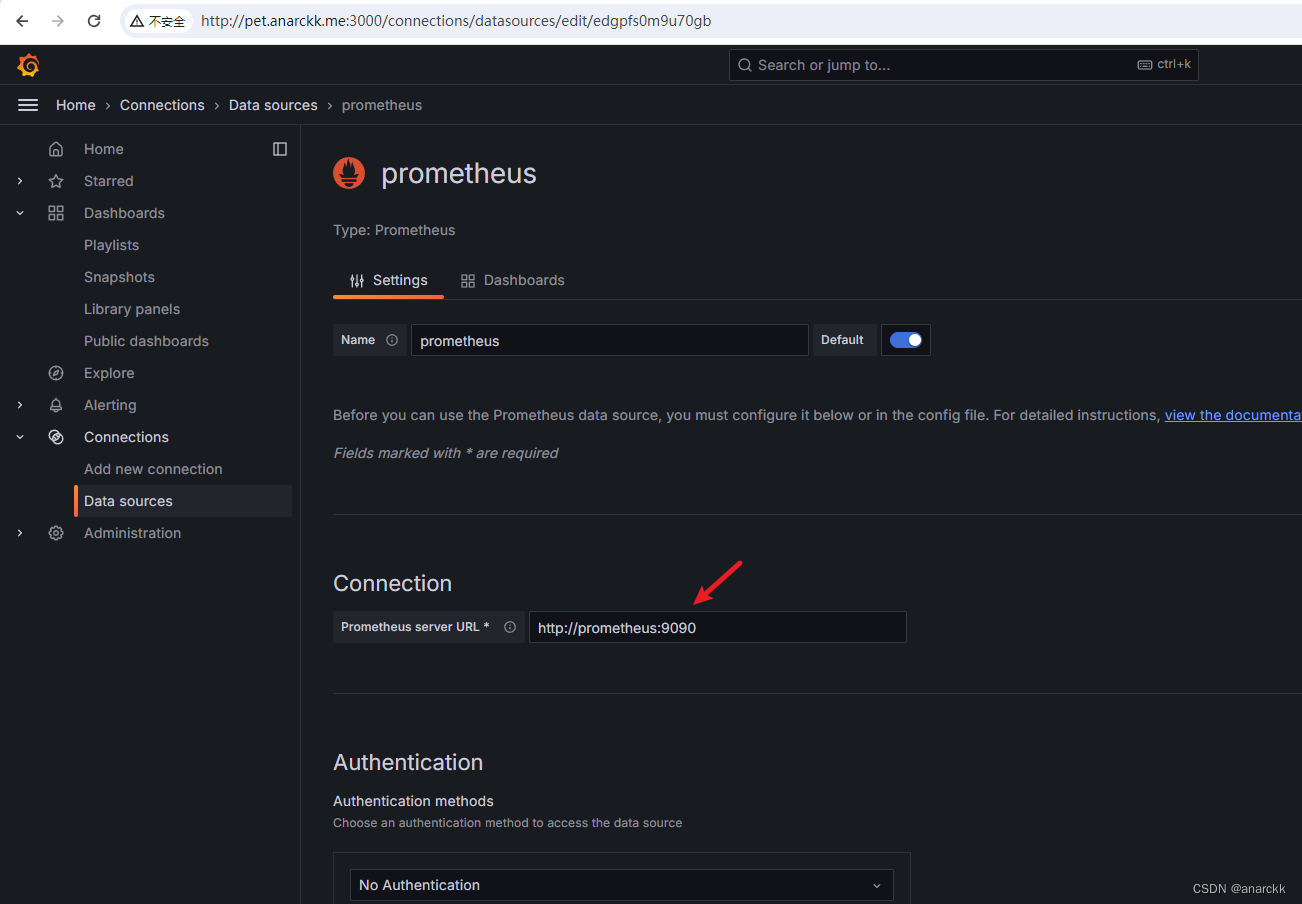The width and height of the screenshot is (1302, 904).
Task: Open Playlists in the sidebar
Action: coord(111,245)
